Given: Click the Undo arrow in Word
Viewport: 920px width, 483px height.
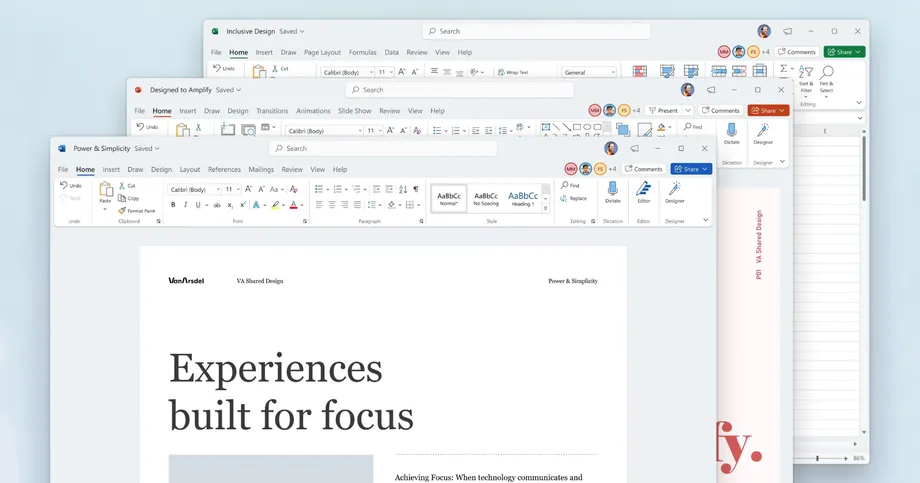Looking at the screenshot, I should 65,186.
